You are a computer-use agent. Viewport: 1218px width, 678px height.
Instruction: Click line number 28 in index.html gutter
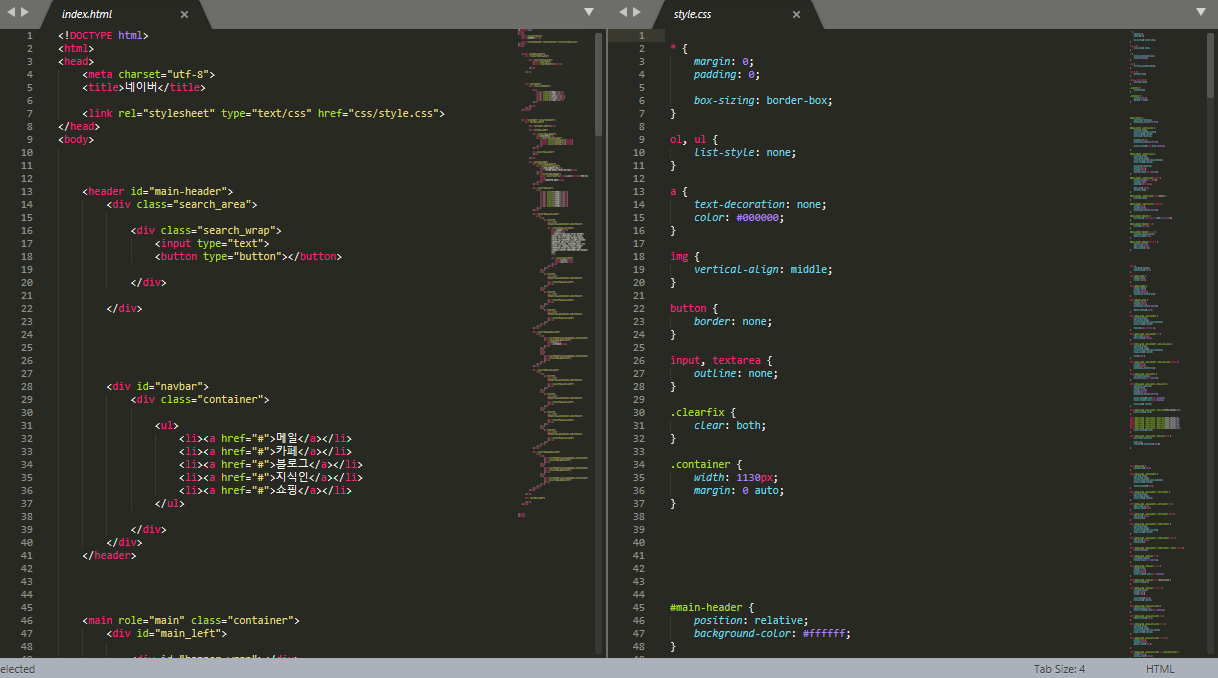click(x=27, y=386)
